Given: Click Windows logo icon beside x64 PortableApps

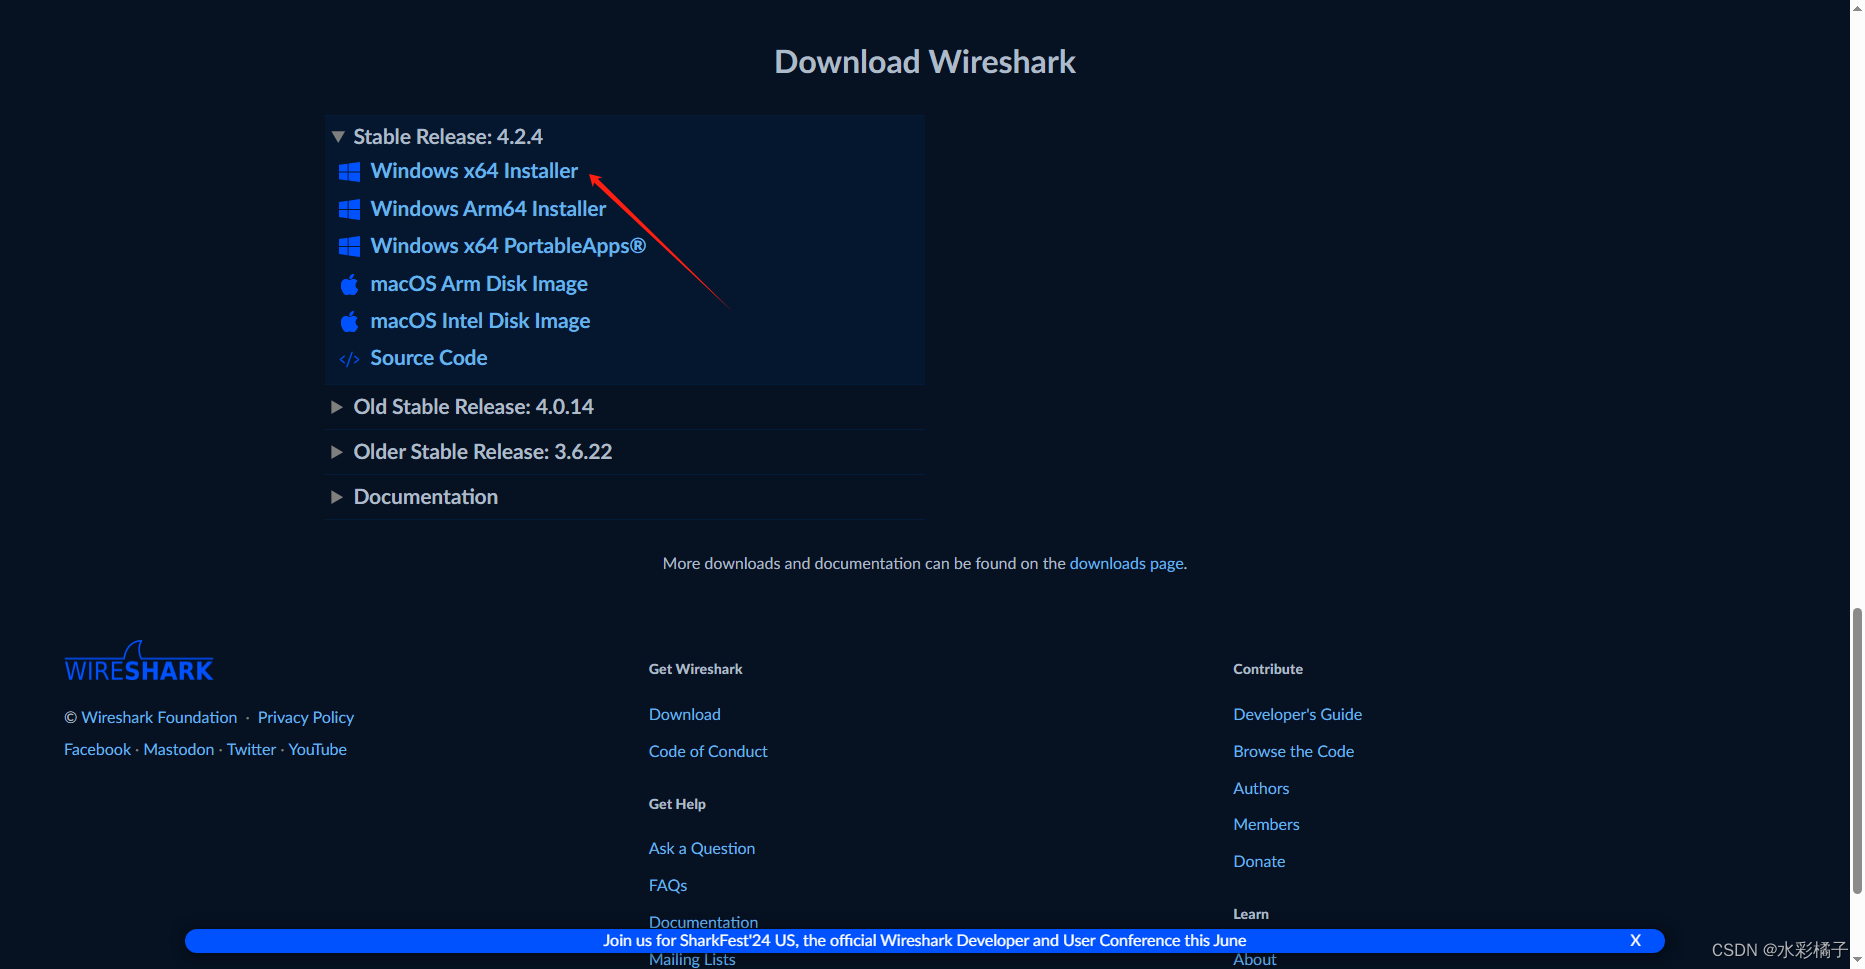Looking at the screenshot, I should point(349,246).
